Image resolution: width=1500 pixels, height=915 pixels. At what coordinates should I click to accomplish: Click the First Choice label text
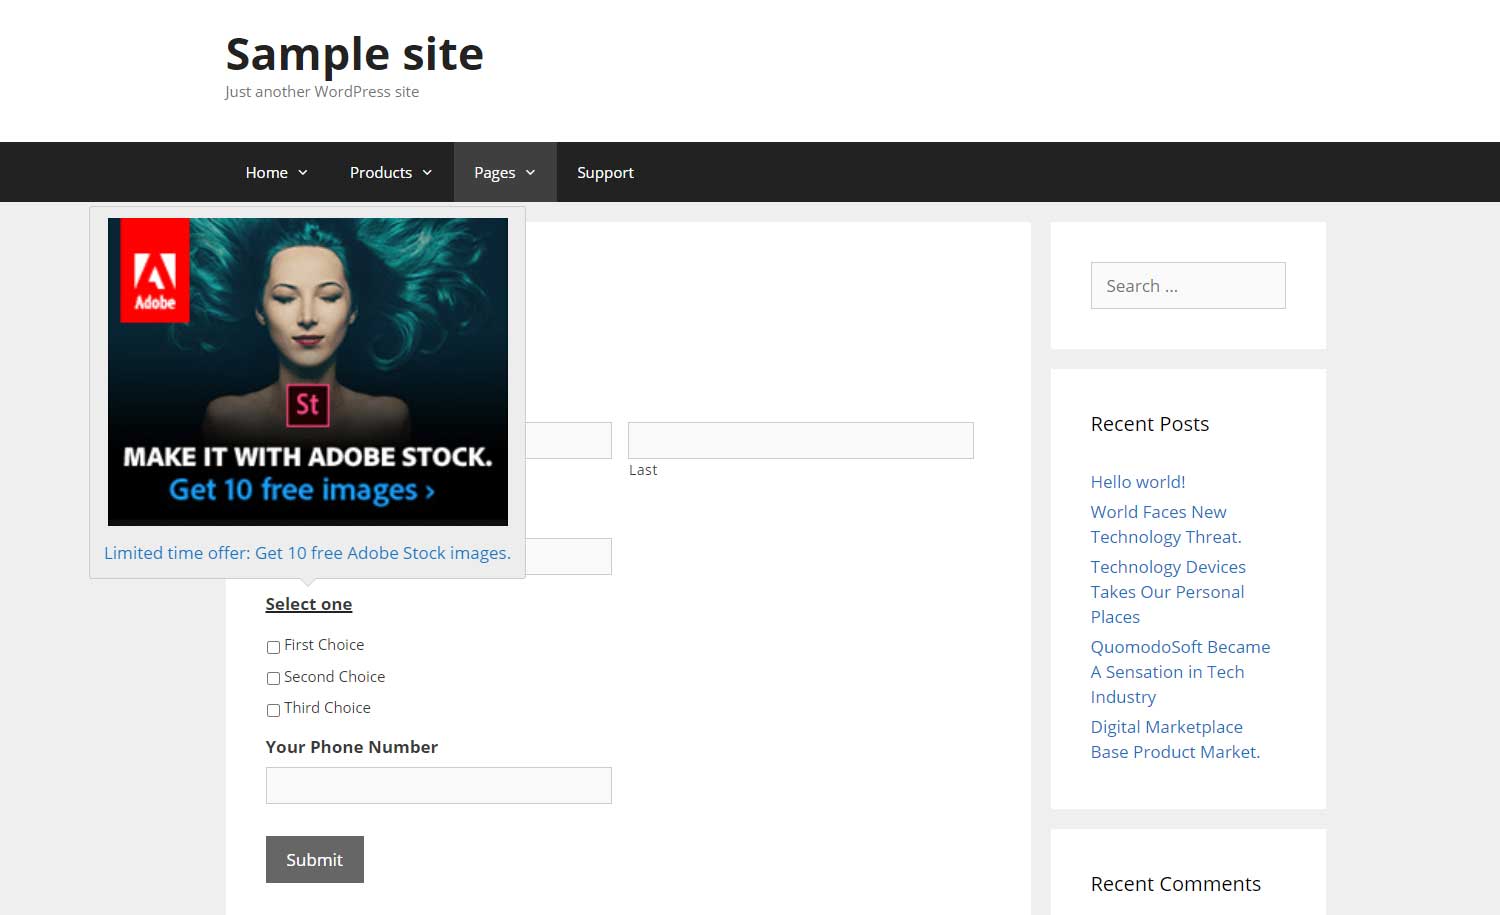click(324, 645)
